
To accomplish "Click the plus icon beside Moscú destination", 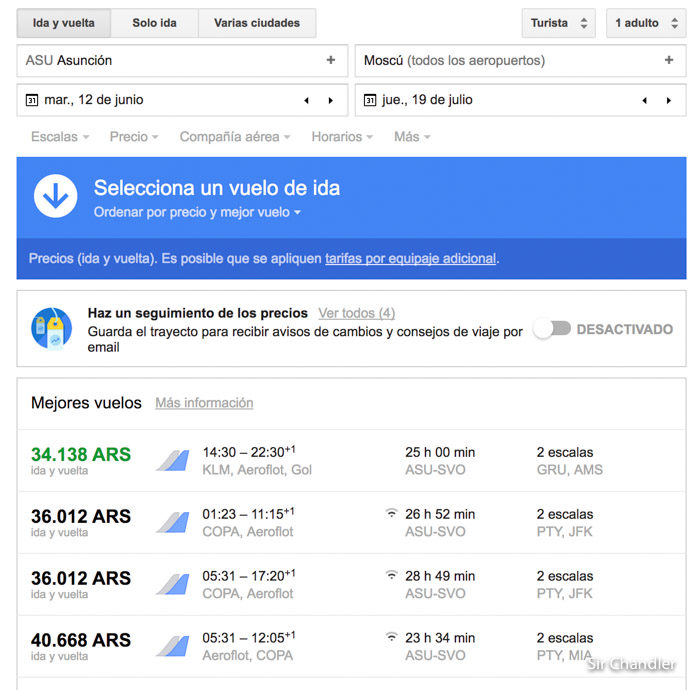I will click(x=669, y=60).
